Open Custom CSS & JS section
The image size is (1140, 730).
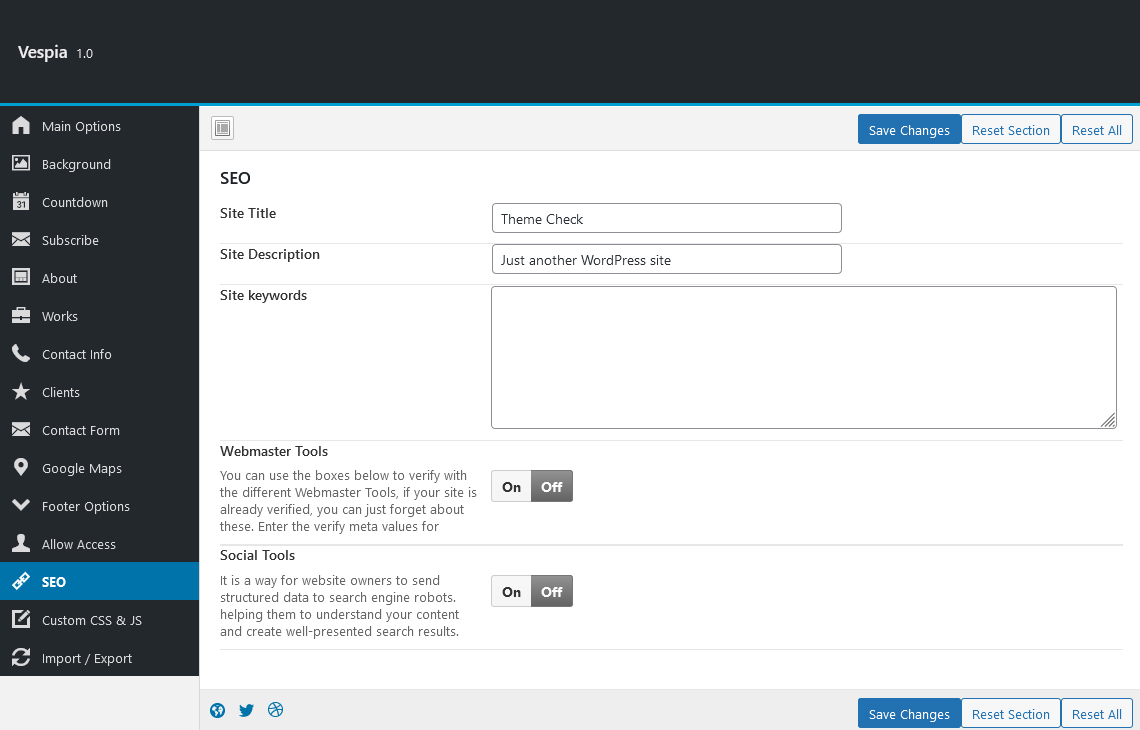tap(92, 620)
